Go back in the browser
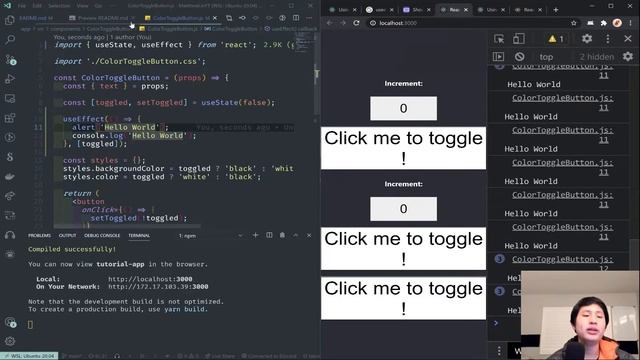Image resolution: width=640 pixels, height=360 pixels. tap(329, 23)
